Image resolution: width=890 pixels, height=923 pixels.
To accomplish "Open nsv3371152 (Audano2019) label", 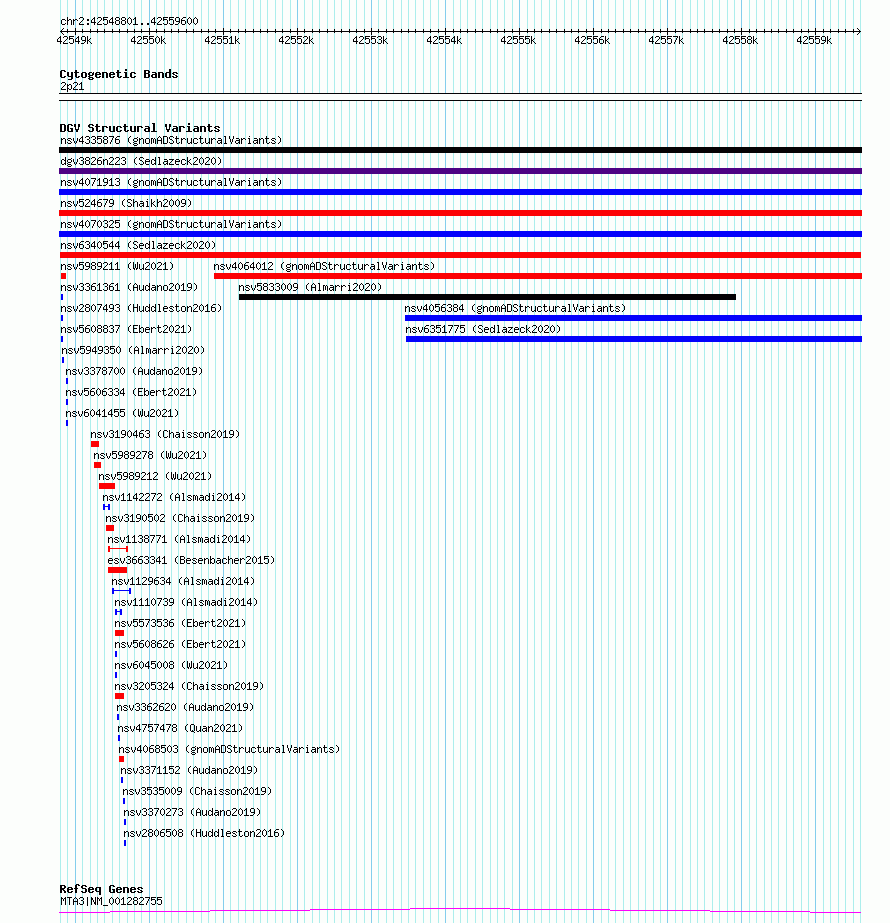I will point(189,771).
